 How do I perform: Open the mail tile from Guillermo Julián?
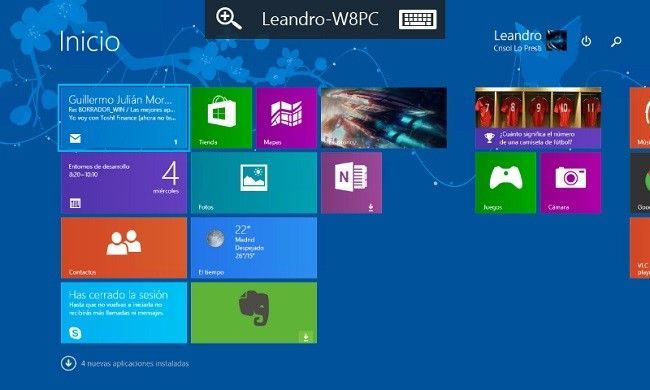coord(124,118)
